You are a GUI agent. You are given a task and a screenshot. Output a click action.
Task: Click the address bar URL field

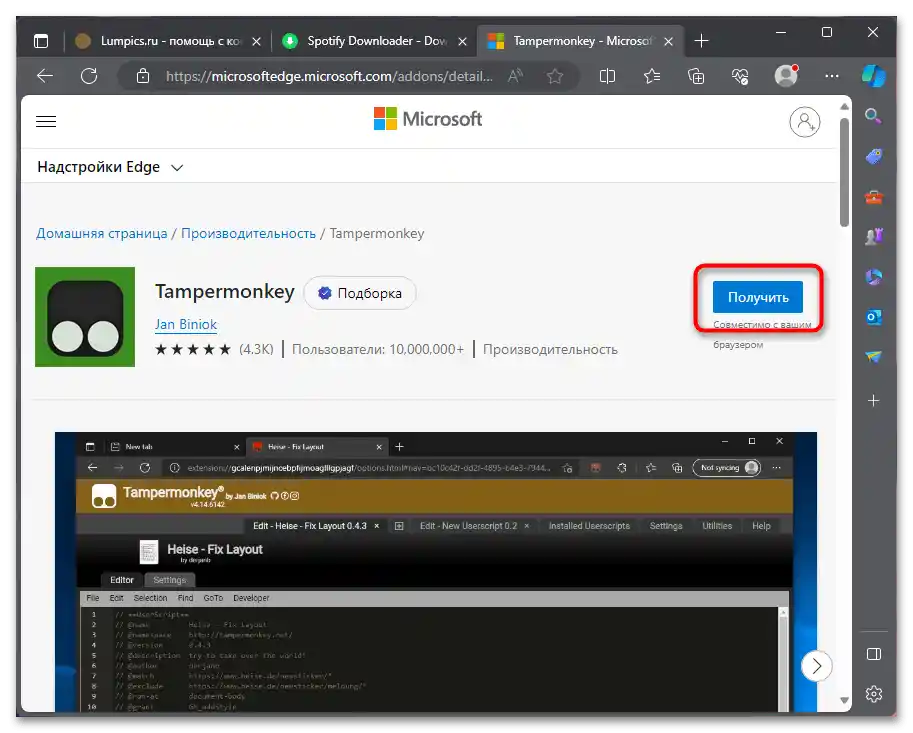click(x=329, y=76)
